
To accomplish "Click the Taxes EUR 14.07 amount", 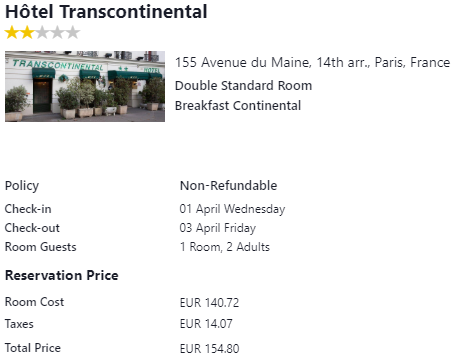I will coord(206,324).
